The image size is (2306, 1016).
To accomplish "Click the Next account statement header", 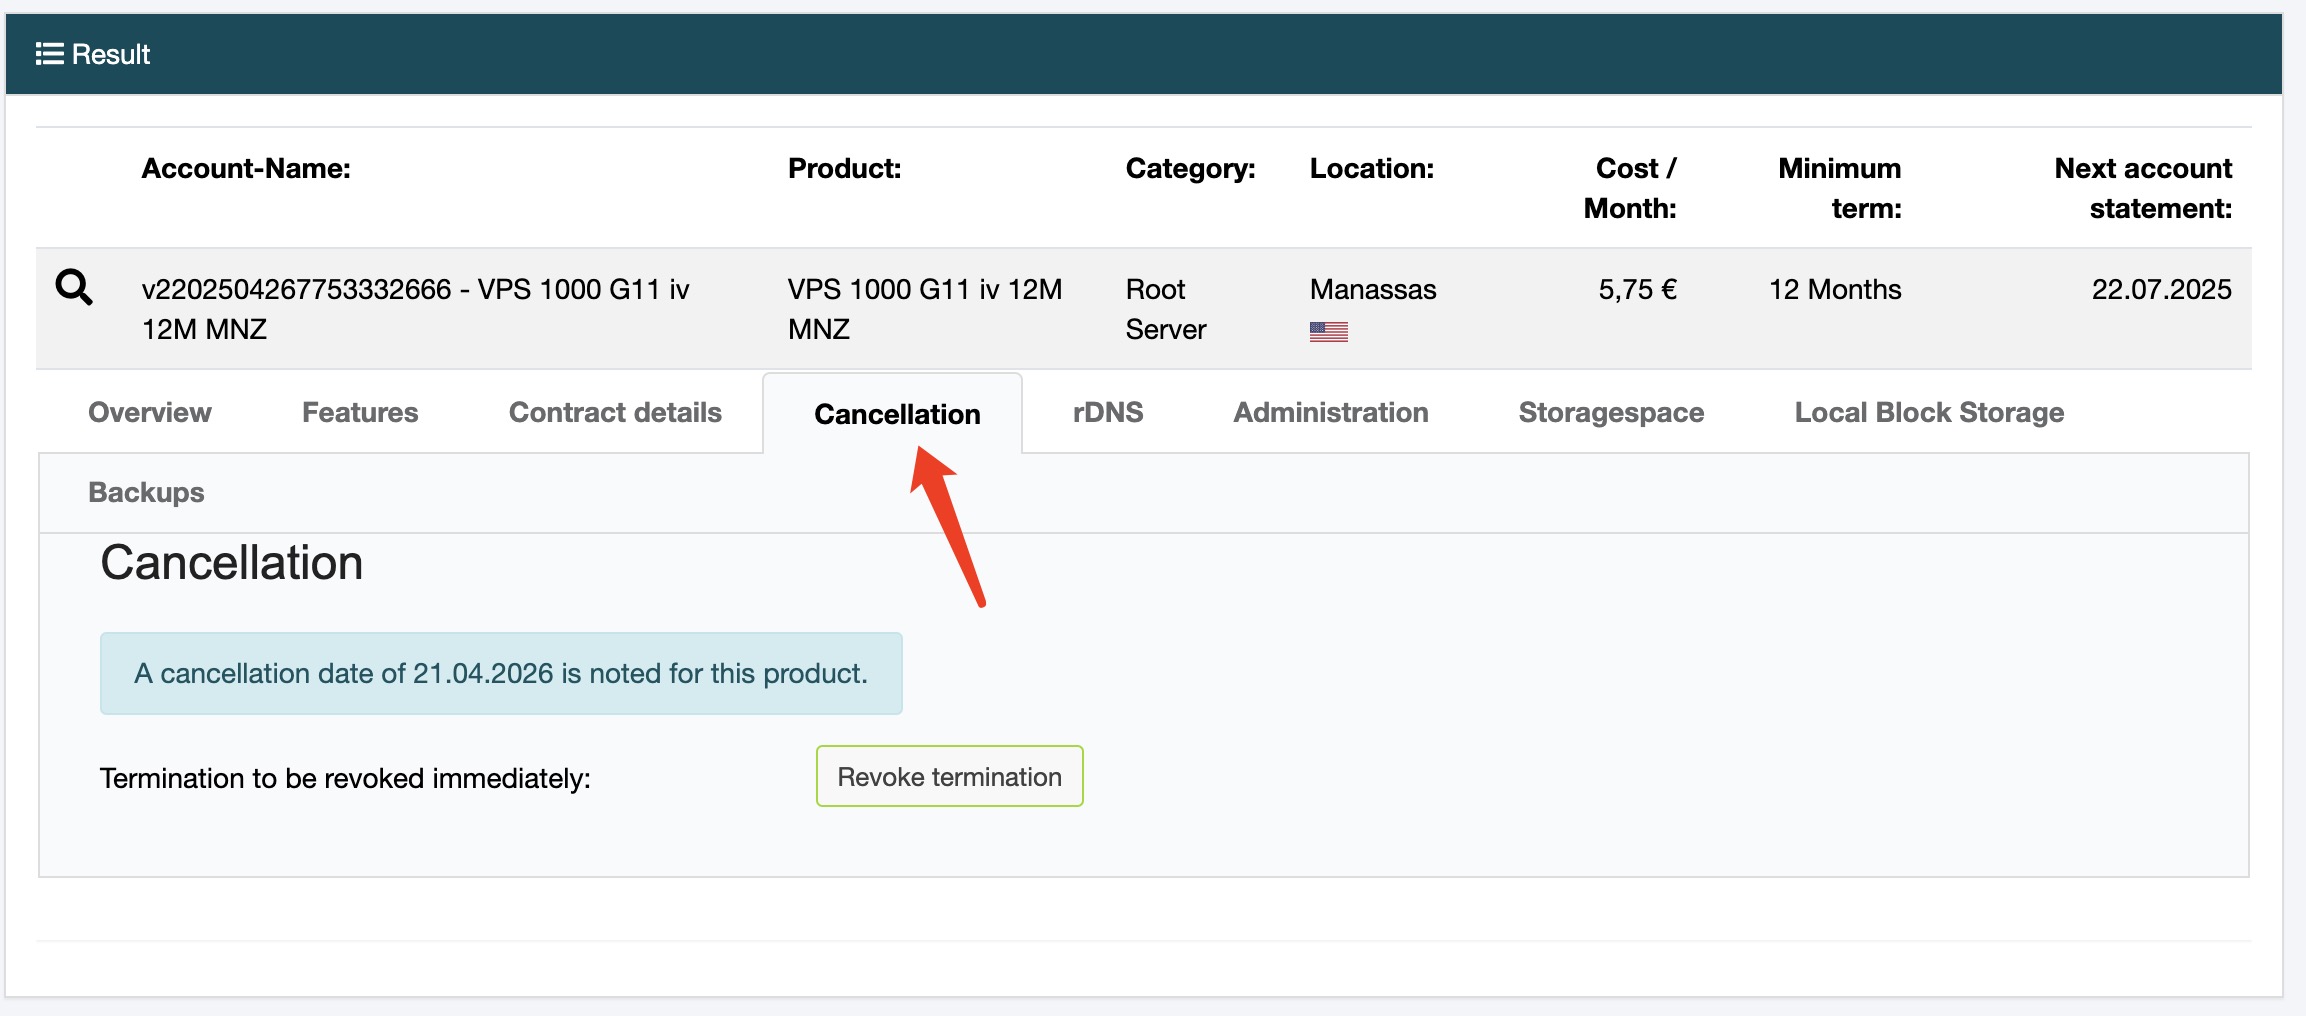I will [x=2143, y=188].
